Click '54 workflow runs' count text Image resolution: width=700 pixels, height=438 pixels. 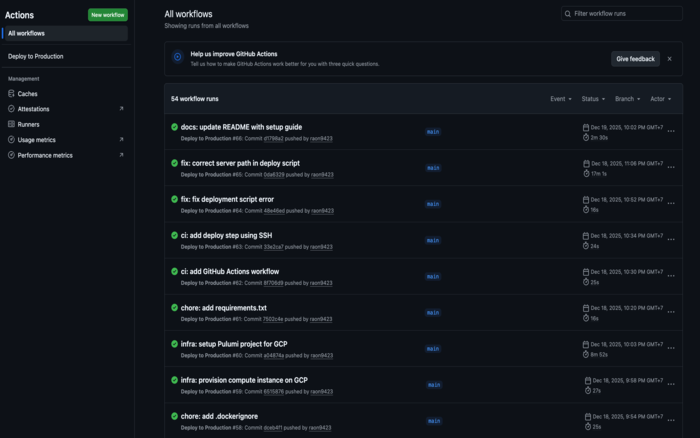(x=195, y=99)
